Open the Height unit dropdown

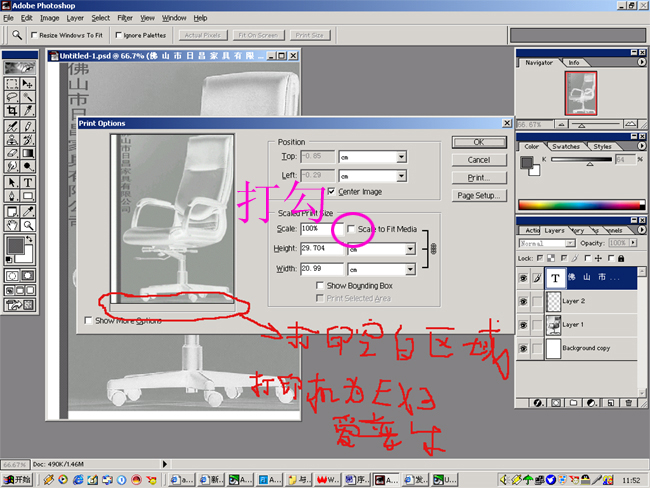pyautogui.click(x=410, y=249)
